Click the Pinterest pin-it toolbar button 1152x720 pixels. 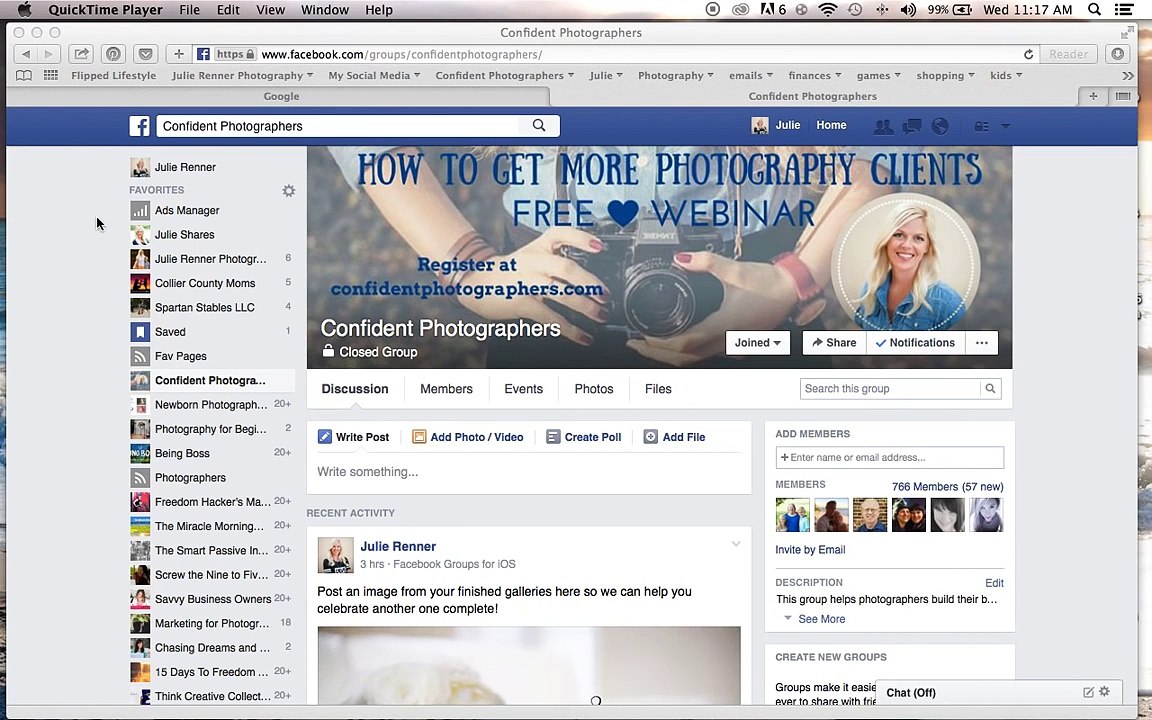(x=113, y=54)
